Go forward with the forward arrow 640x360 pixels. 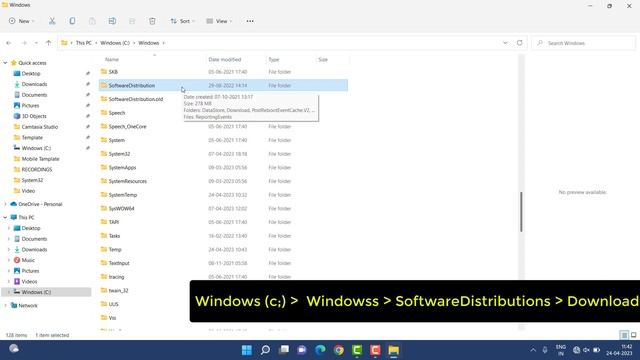[24, 43]
